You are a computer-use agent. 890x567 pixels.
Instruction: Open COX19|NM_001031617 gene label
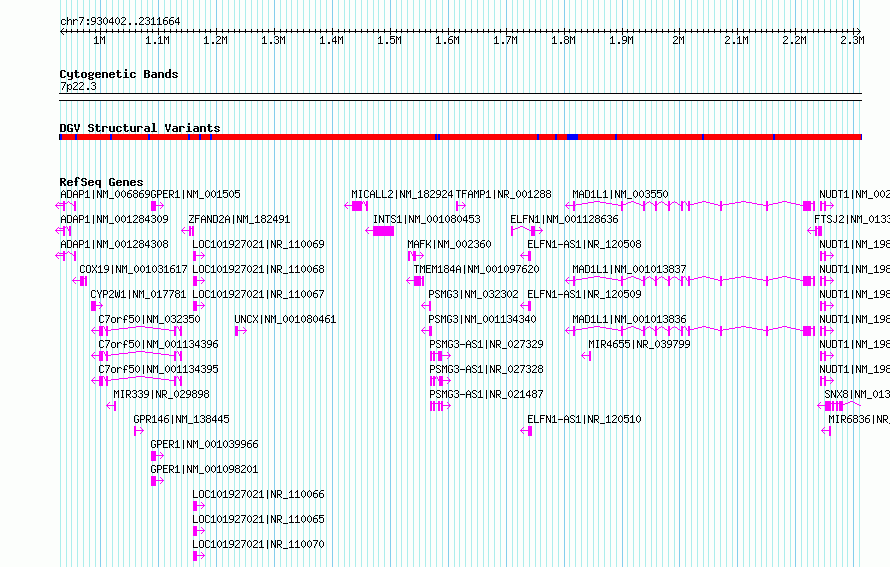(x=133, y=269)
